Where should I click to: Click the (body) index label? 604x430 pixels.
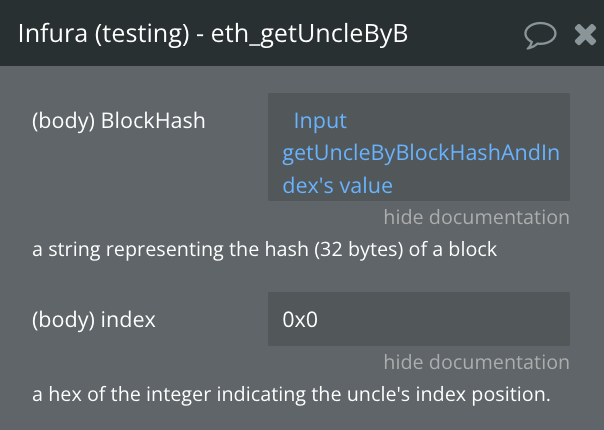tap(93, 320)
